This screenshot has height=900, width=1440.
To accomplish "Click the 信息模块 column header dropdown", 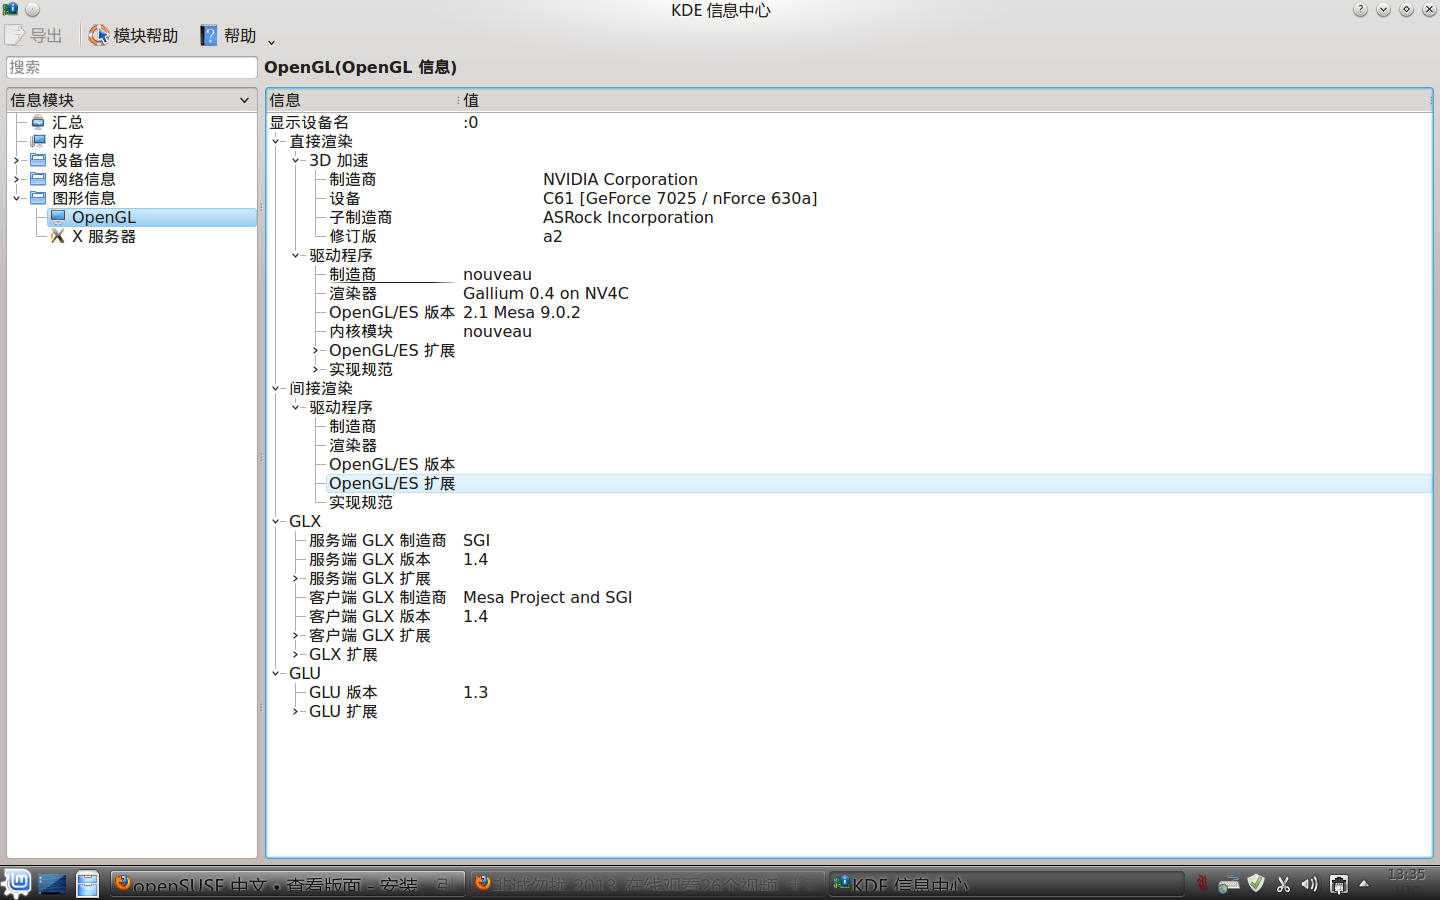I will [132, 100].
